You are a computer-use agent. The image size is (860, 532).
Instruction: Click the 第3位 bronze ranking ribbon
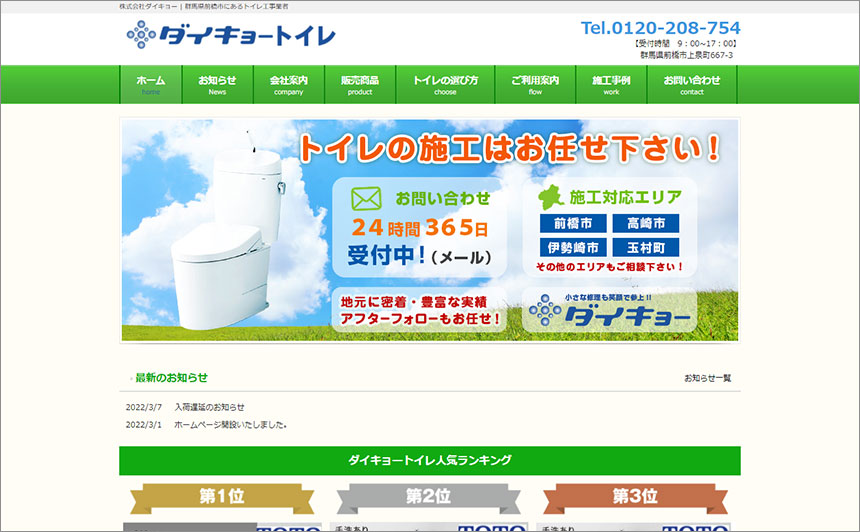(x=635, y=497)
